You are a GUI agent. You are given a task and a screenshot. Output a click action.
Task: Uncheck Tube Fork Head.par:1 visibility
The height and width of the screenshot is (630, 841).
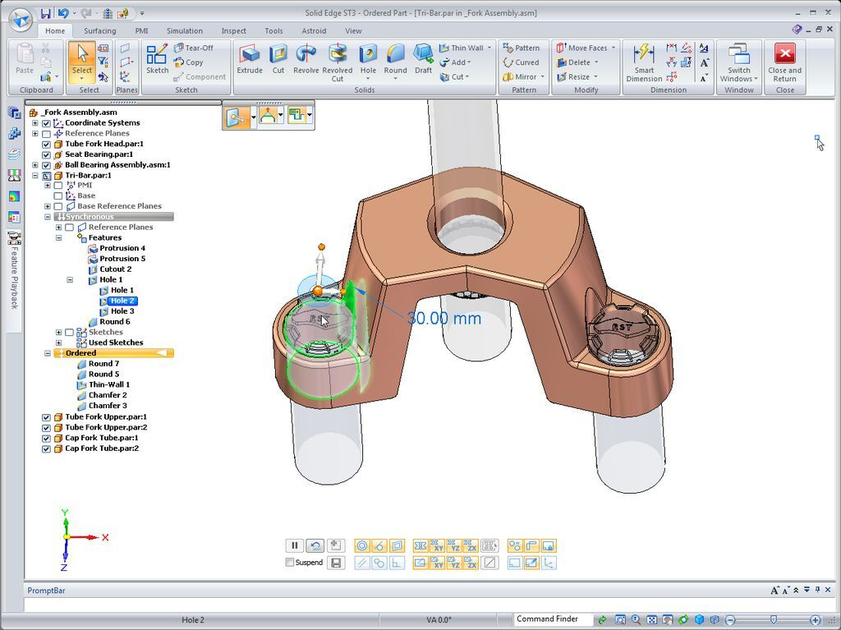46,144
